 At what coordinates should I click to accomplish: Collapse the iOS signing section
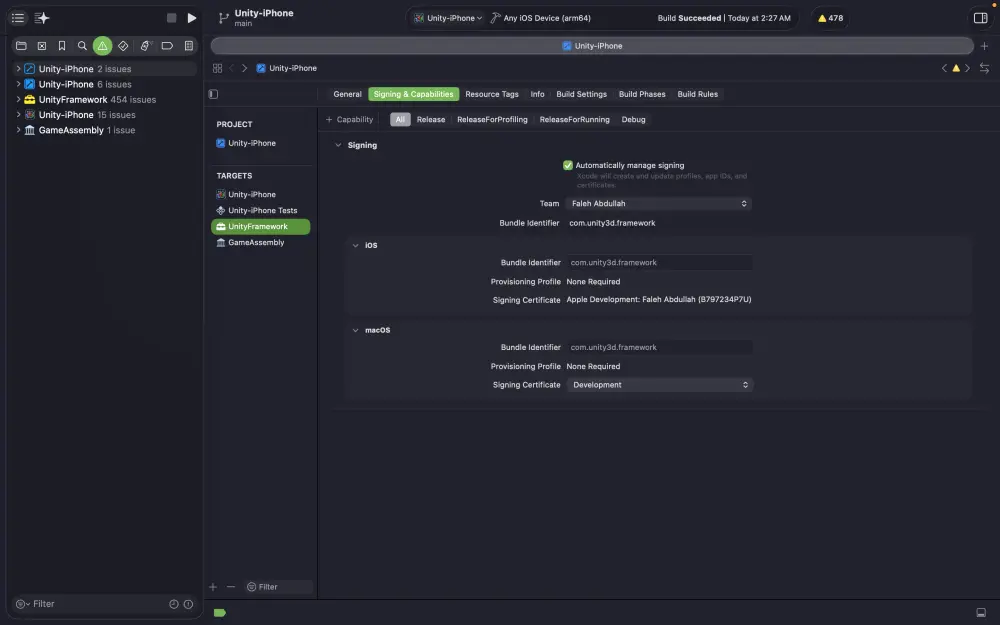tap(355, 246)
